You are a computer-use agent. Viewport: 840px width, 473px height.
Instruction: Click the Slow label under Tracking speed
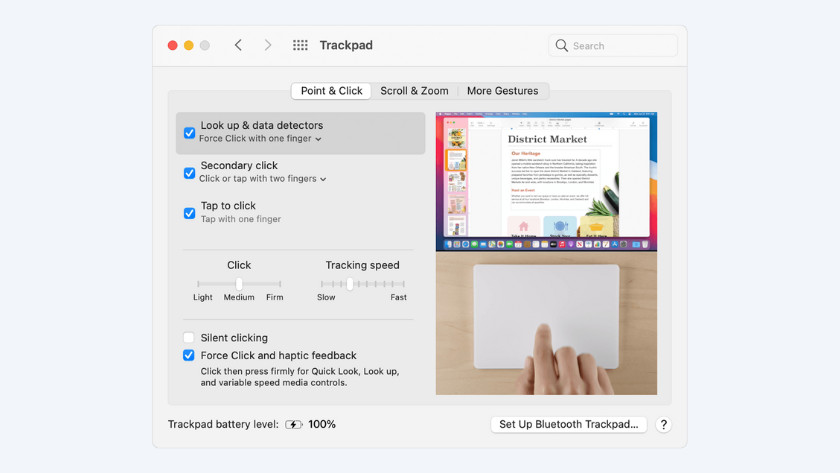326,297
